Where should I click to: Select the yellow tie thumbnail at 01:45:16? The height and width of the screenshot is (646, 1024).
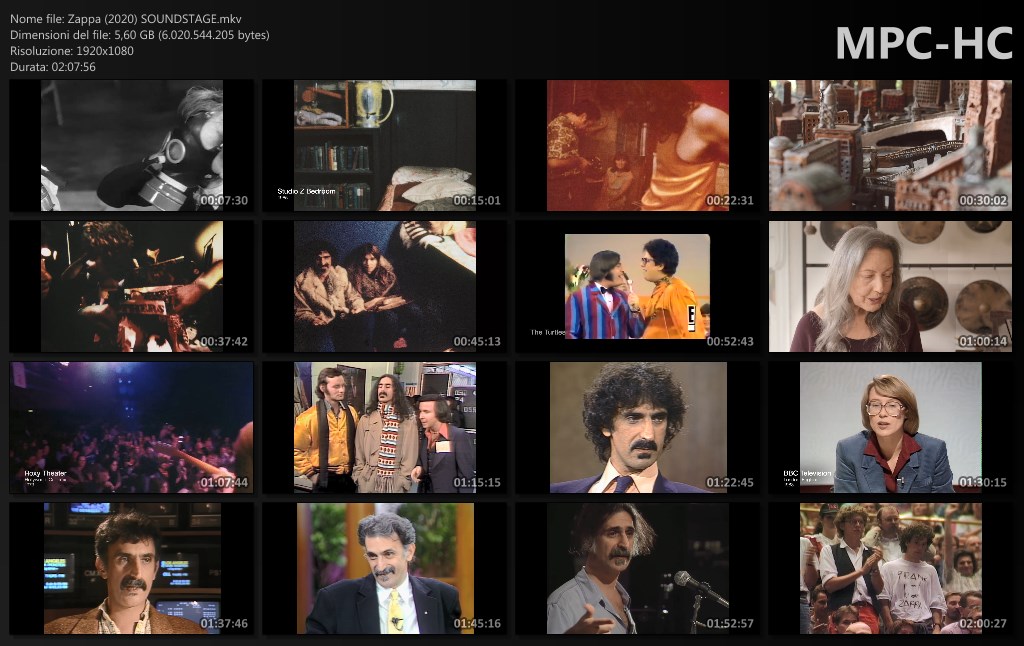[x=385, y=569]
